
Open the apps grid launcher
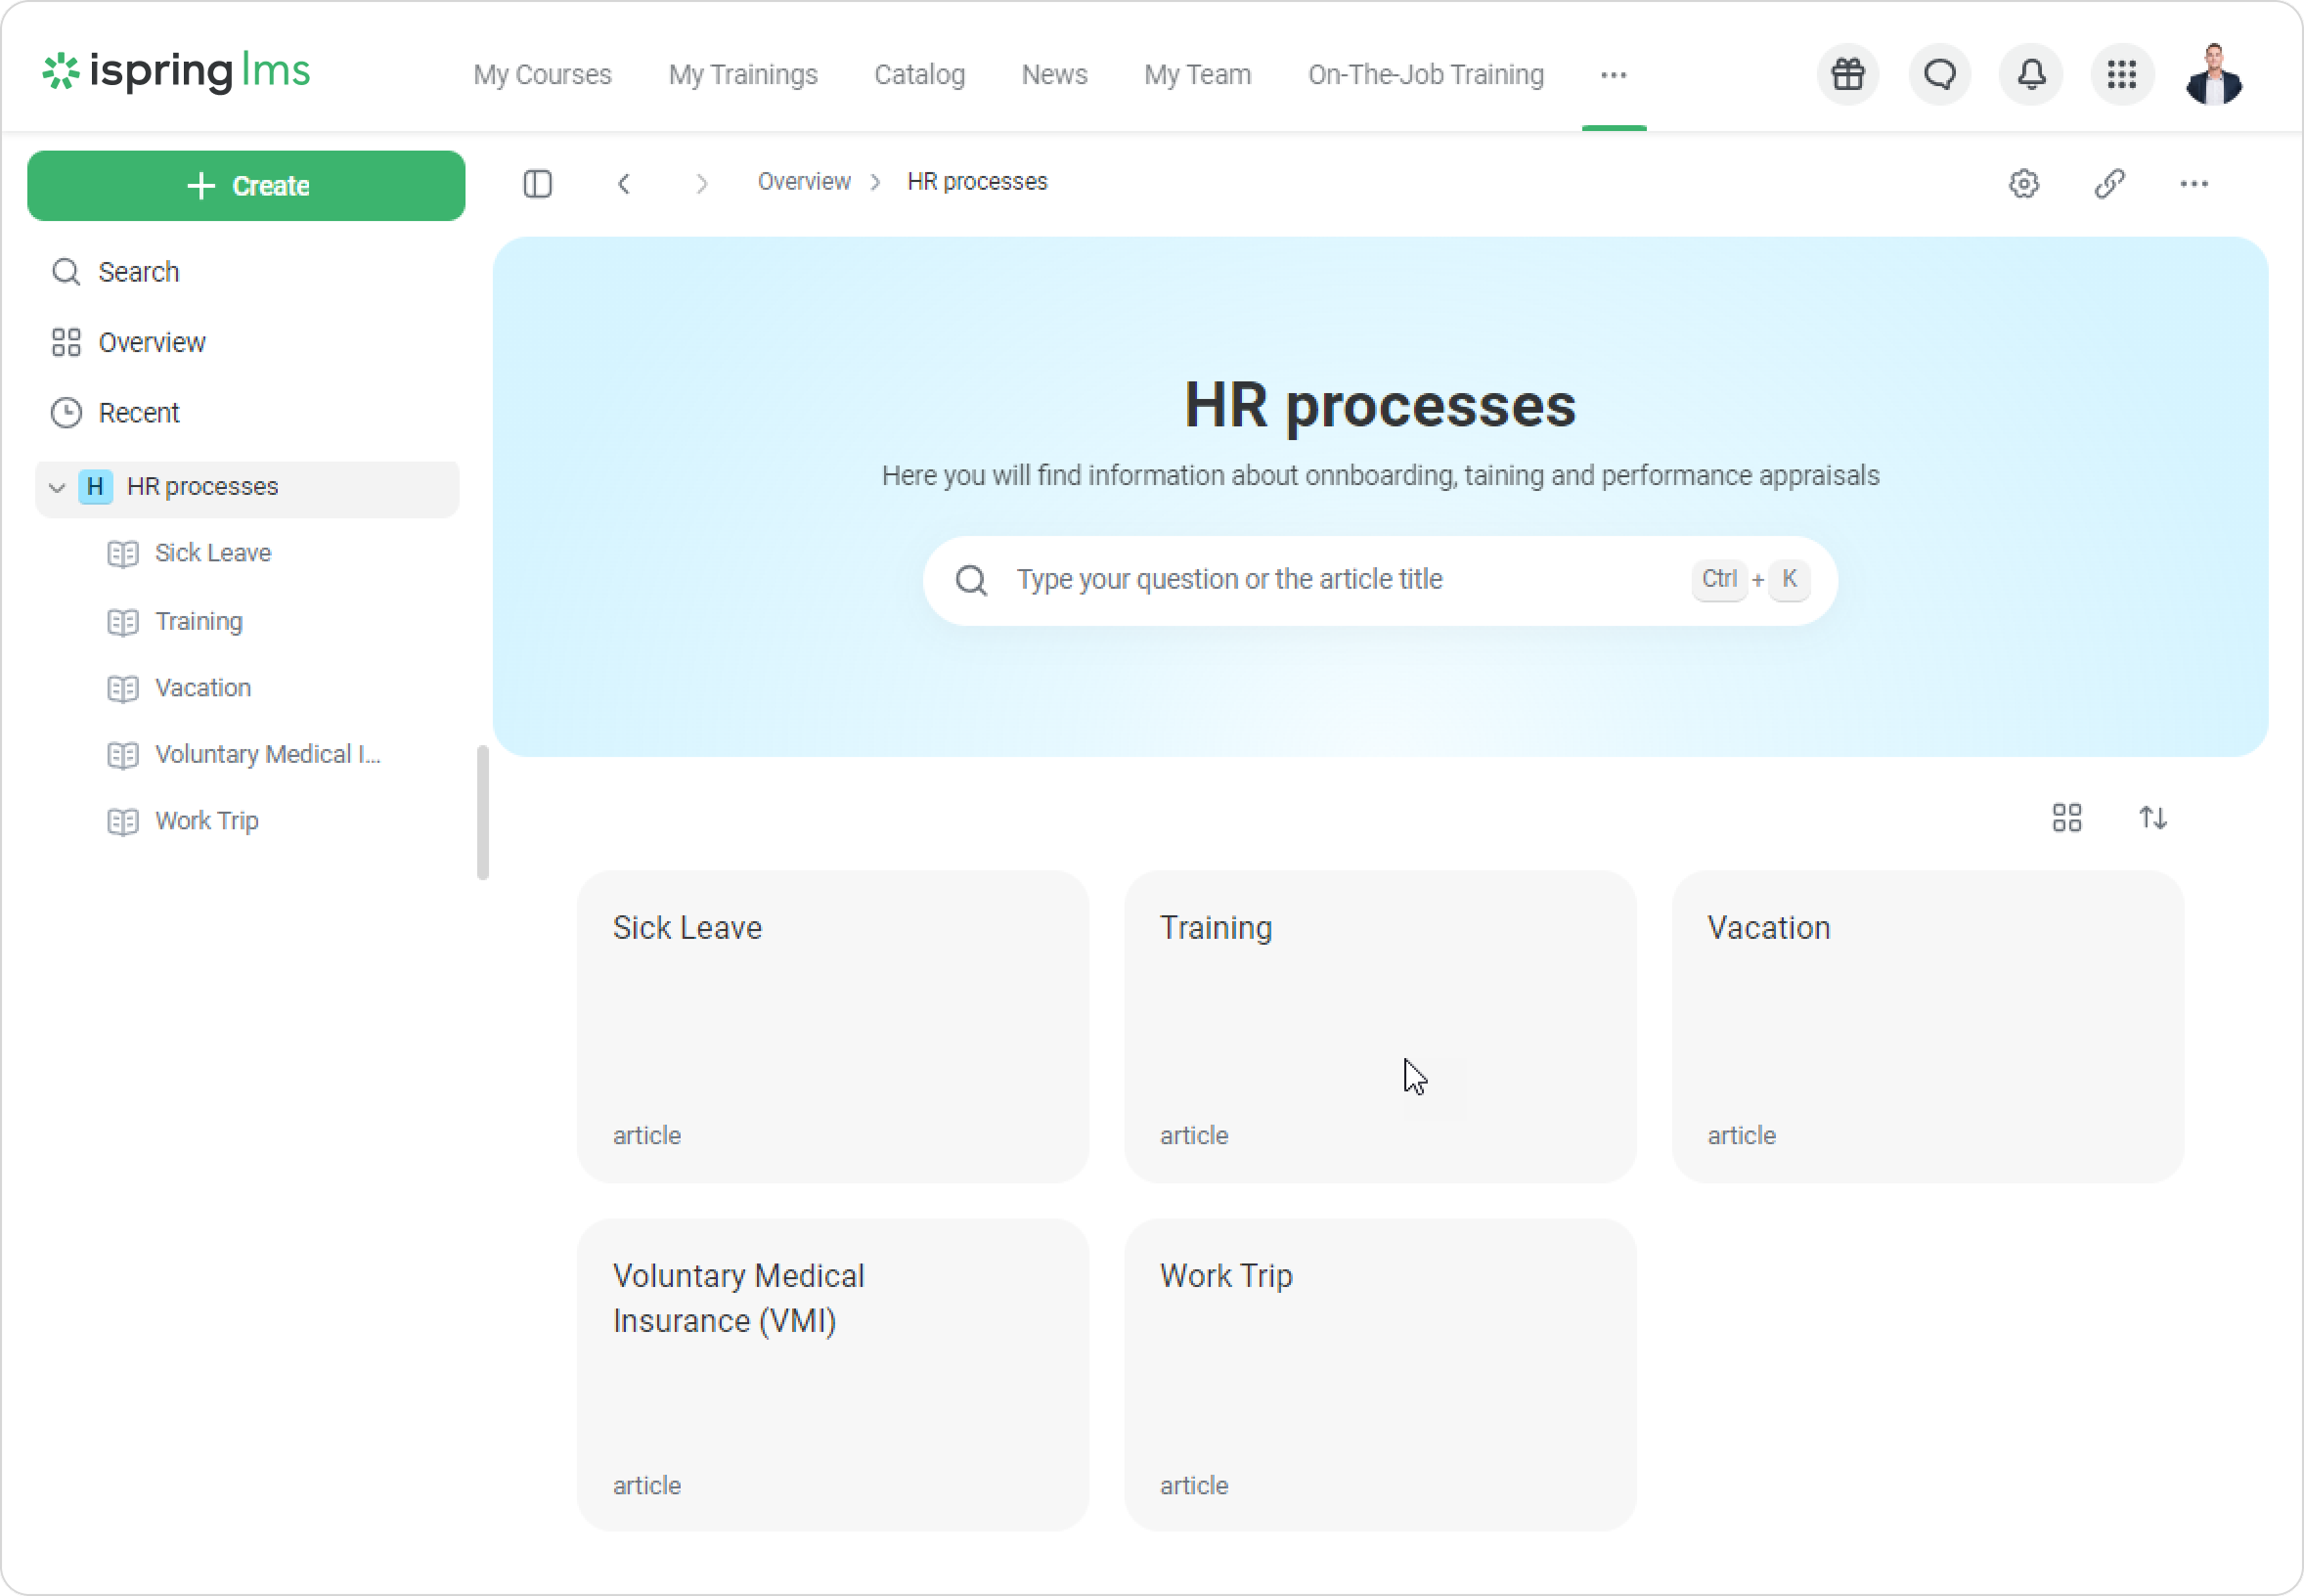[2121, 75]
